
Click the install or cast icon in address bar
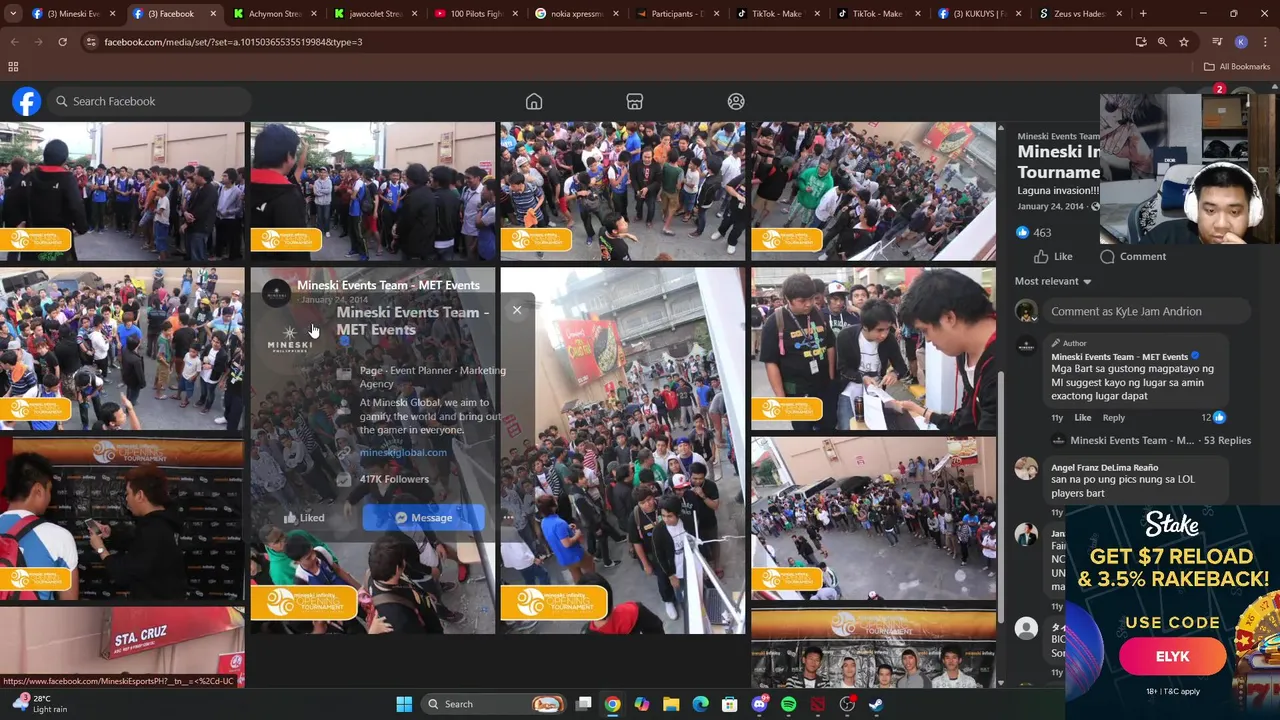click(x=1141, y=42)
